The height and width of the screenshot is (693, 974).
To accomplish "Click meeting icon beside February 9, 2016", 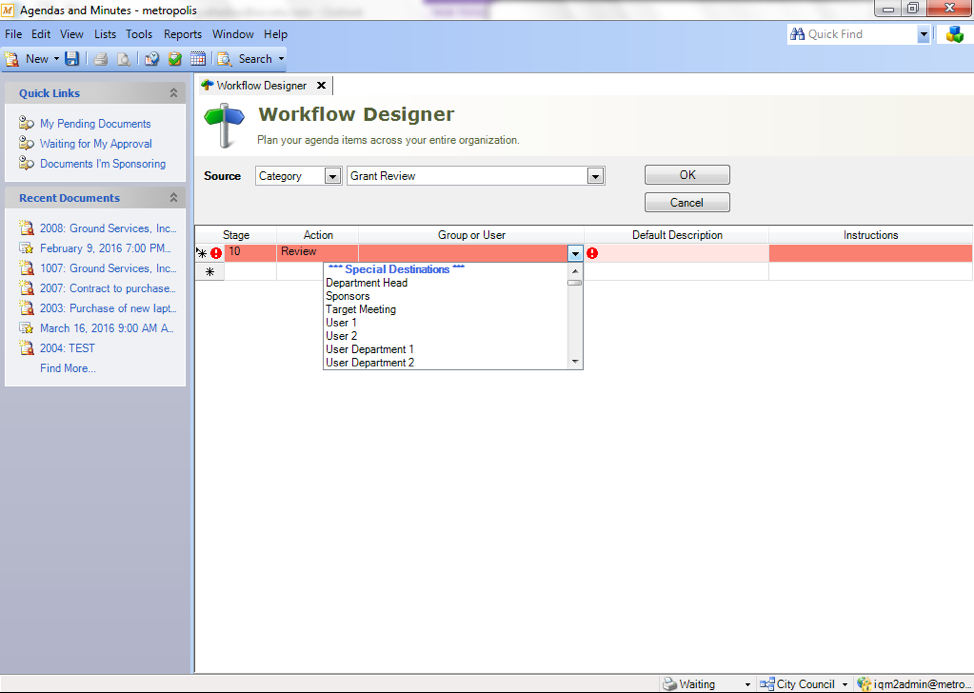I will (26, 248).
